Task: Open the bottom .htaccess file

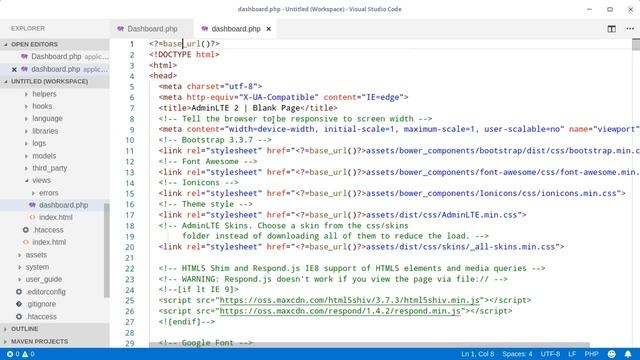Action: point(41,317)
